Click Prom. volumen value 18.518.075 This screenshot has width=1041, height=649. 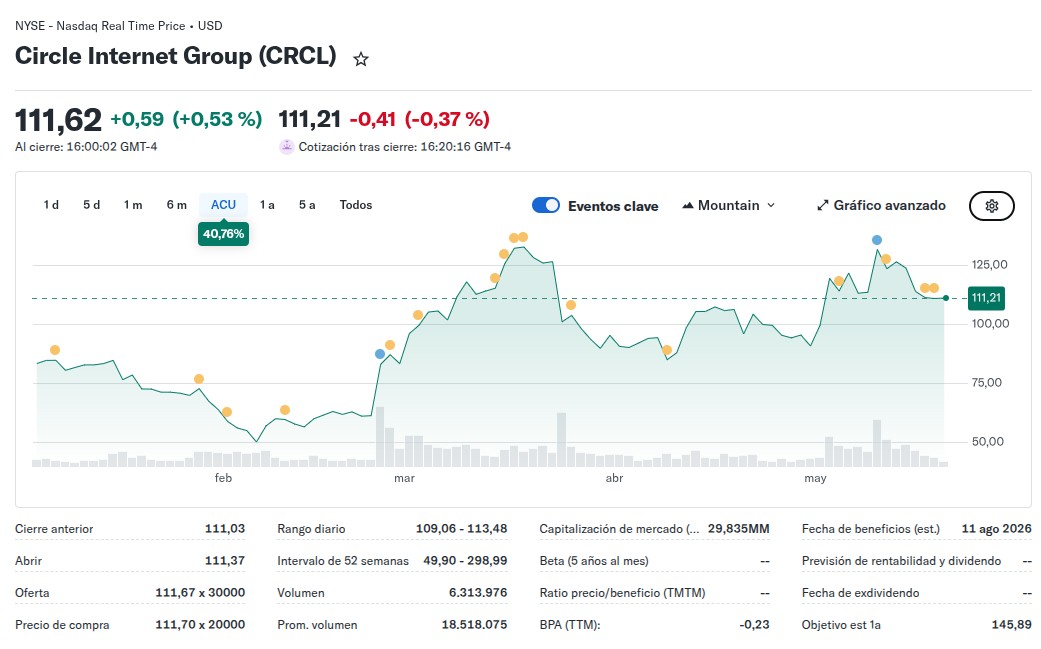coord(475,624)
